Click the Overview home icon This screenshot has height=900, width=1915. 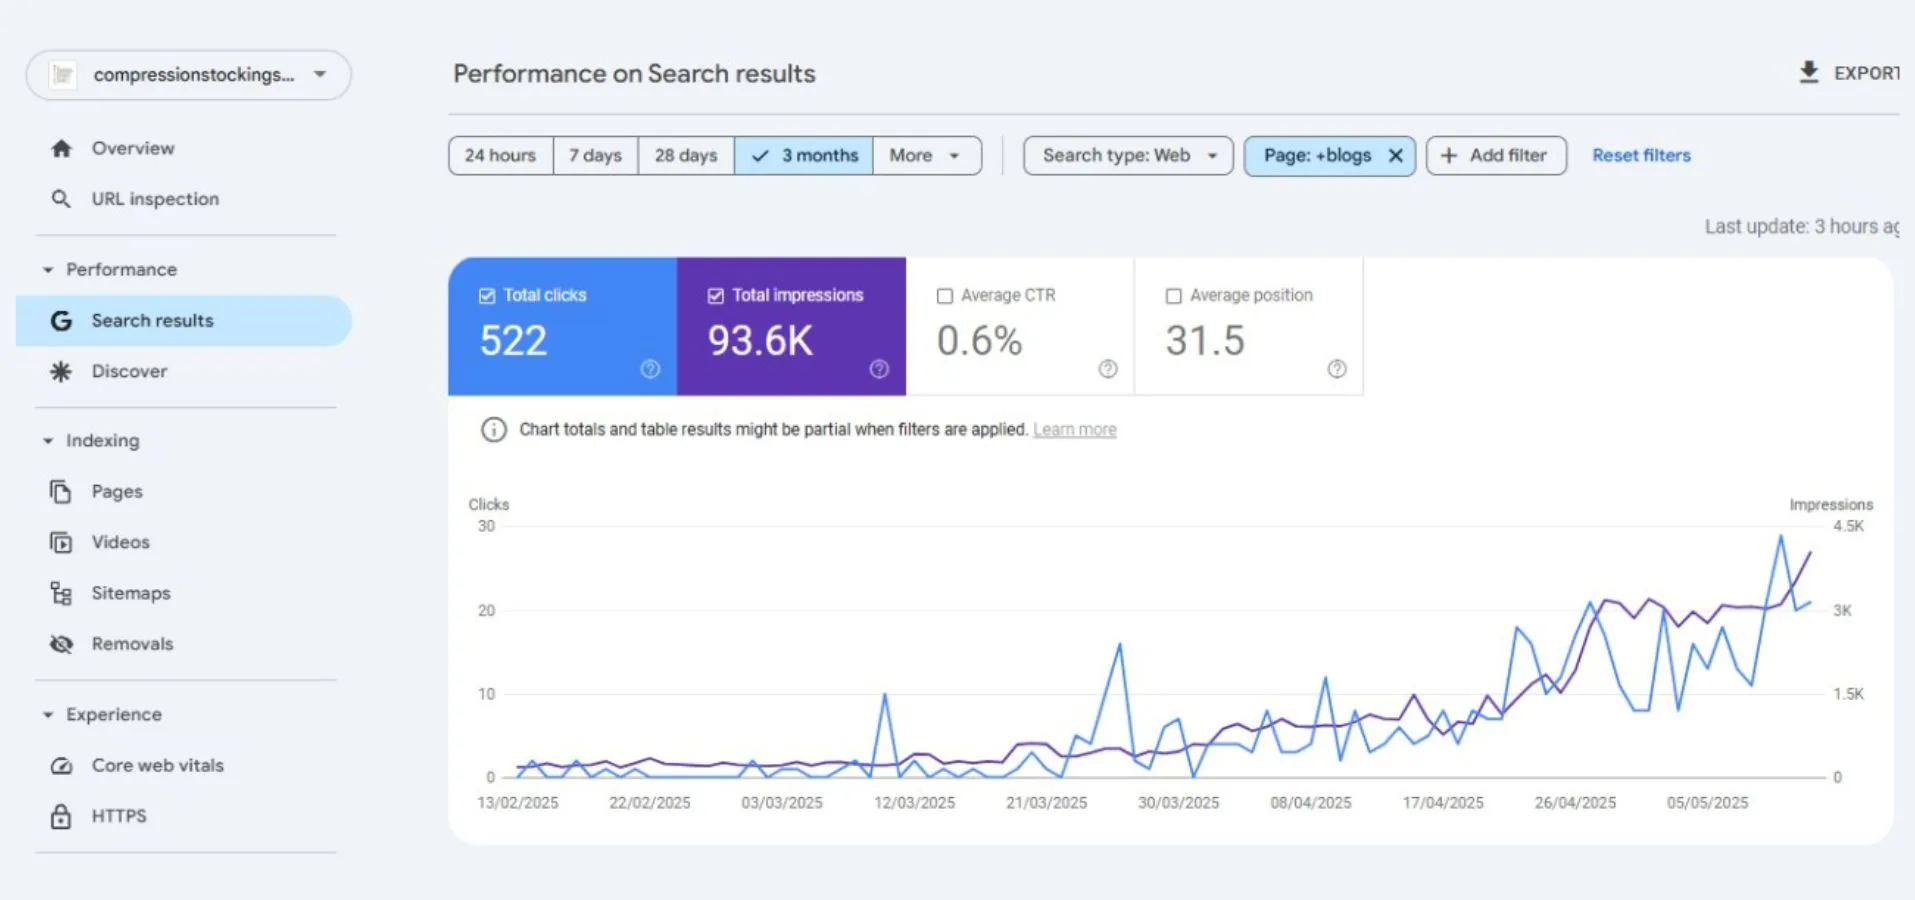[61, 148]
